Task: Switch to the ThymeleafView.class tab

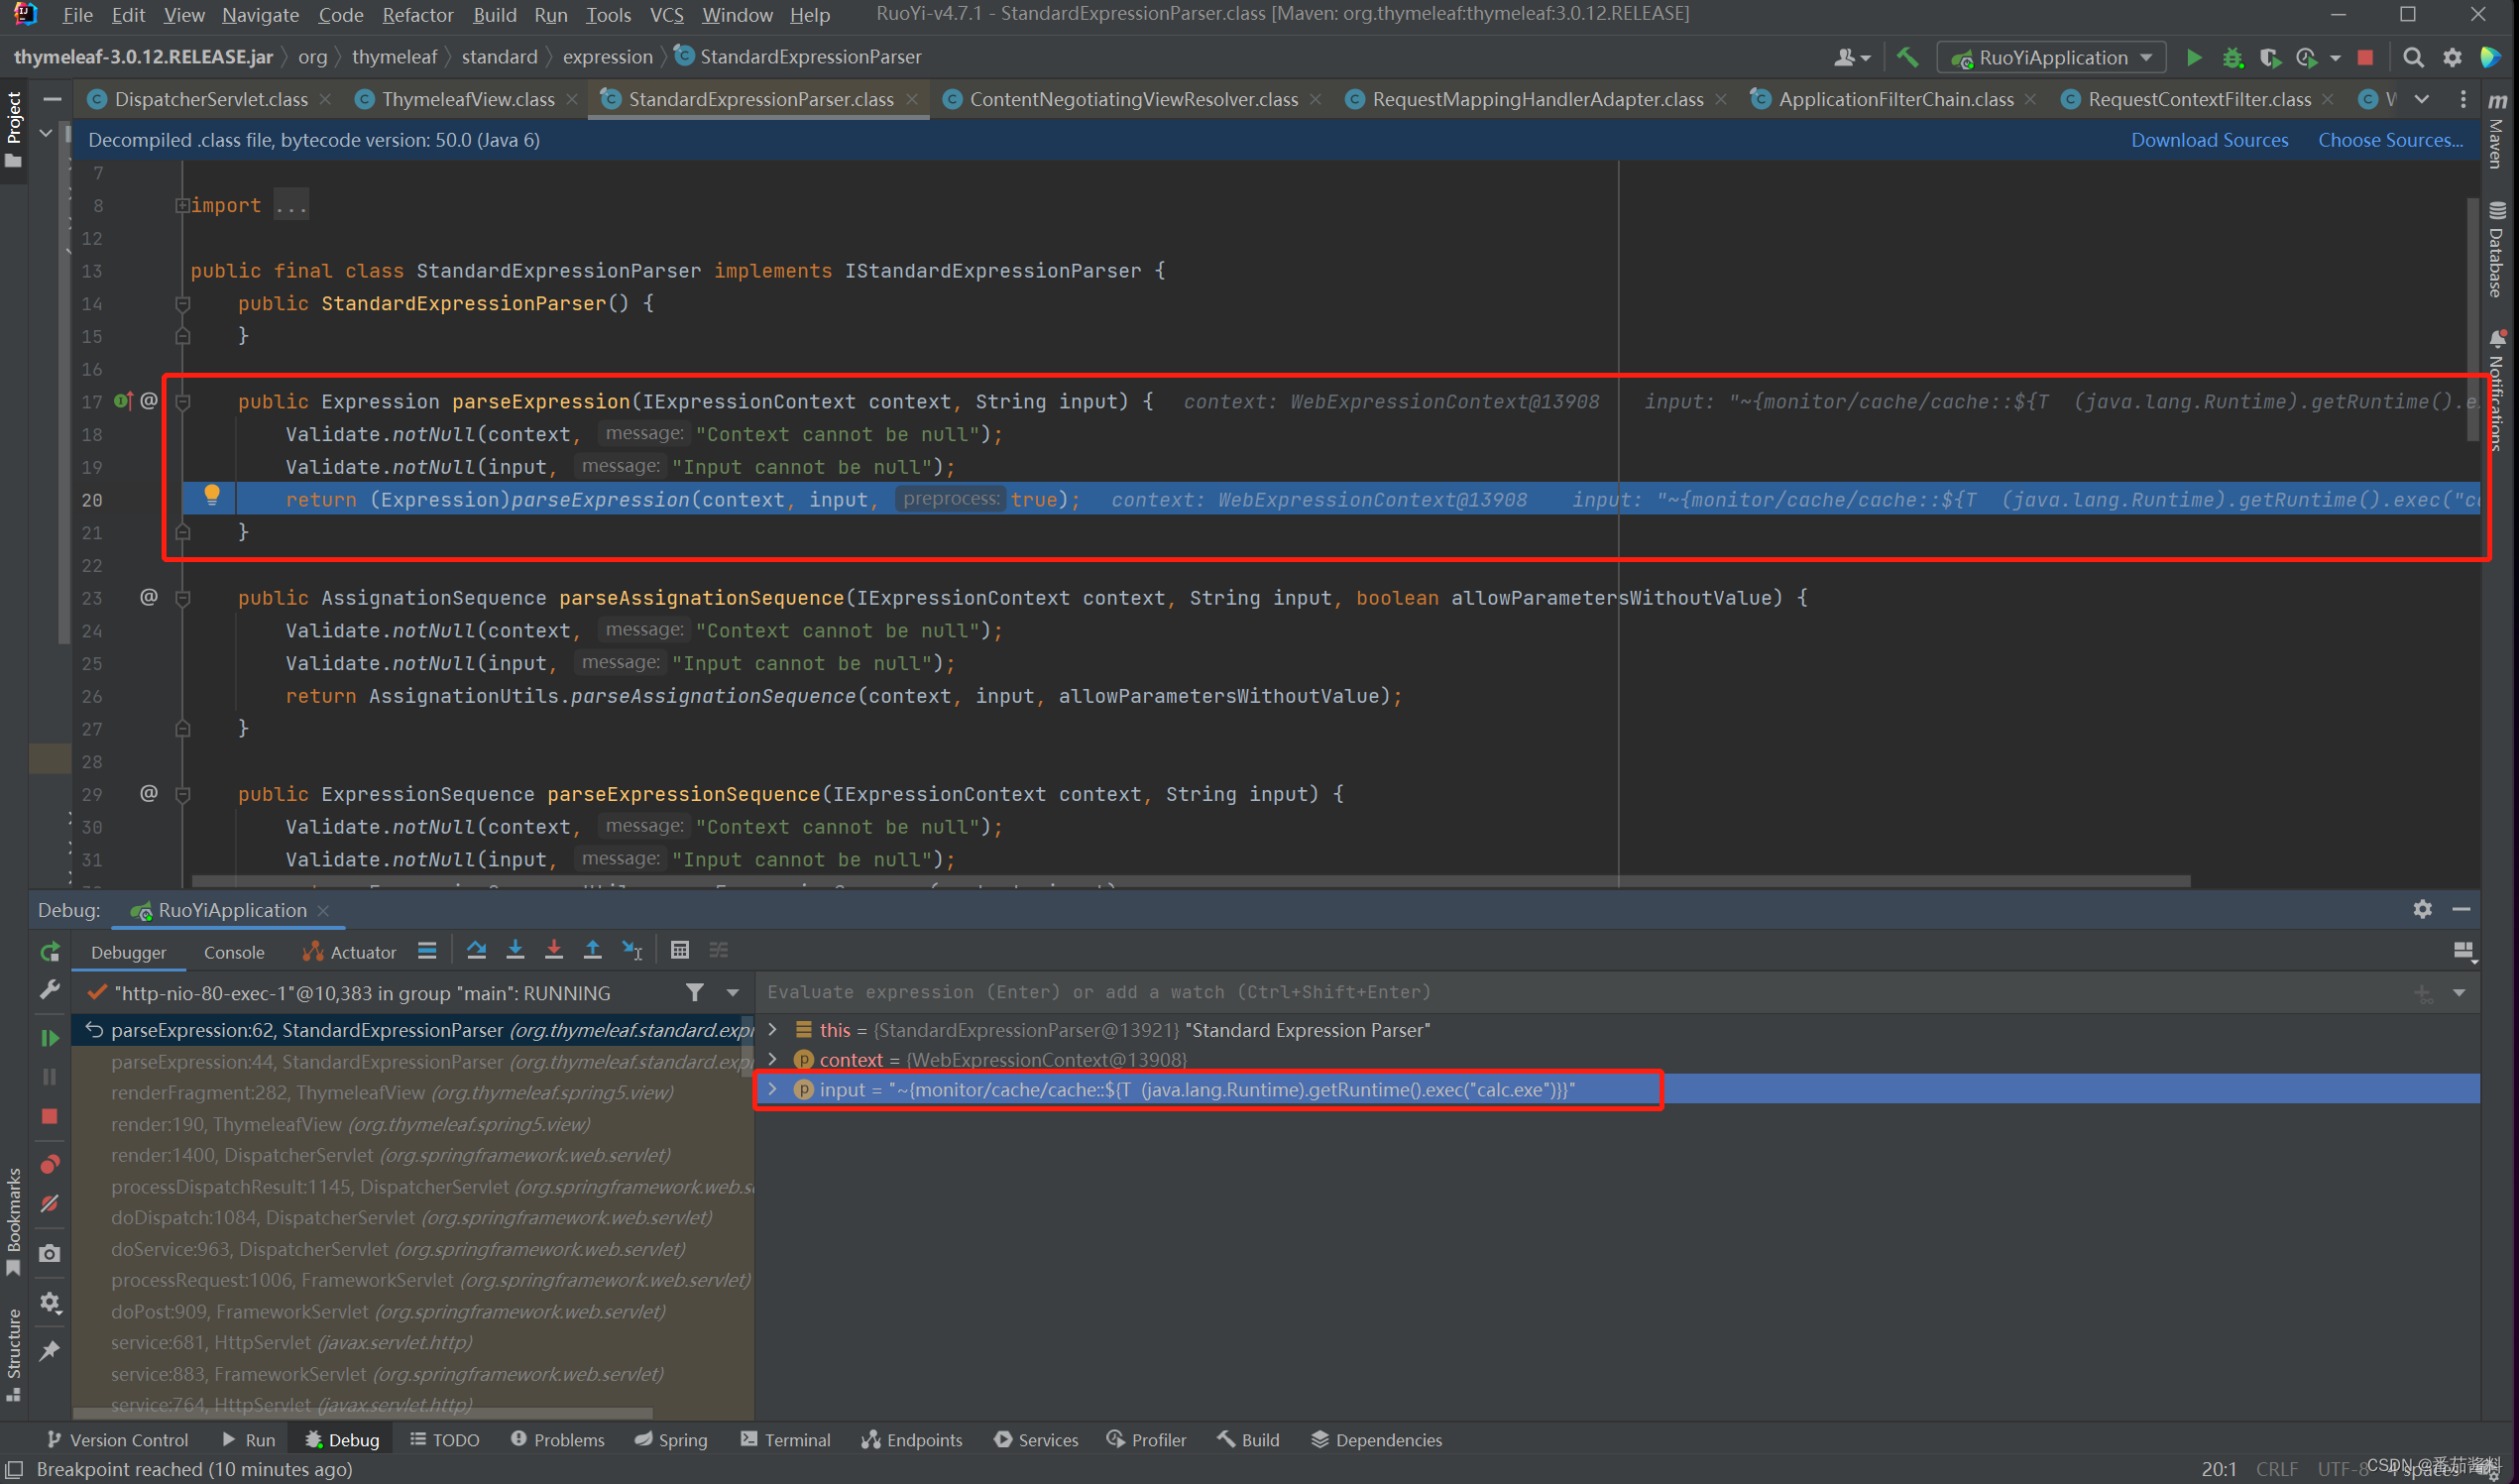Action: (x=468, y=99)
